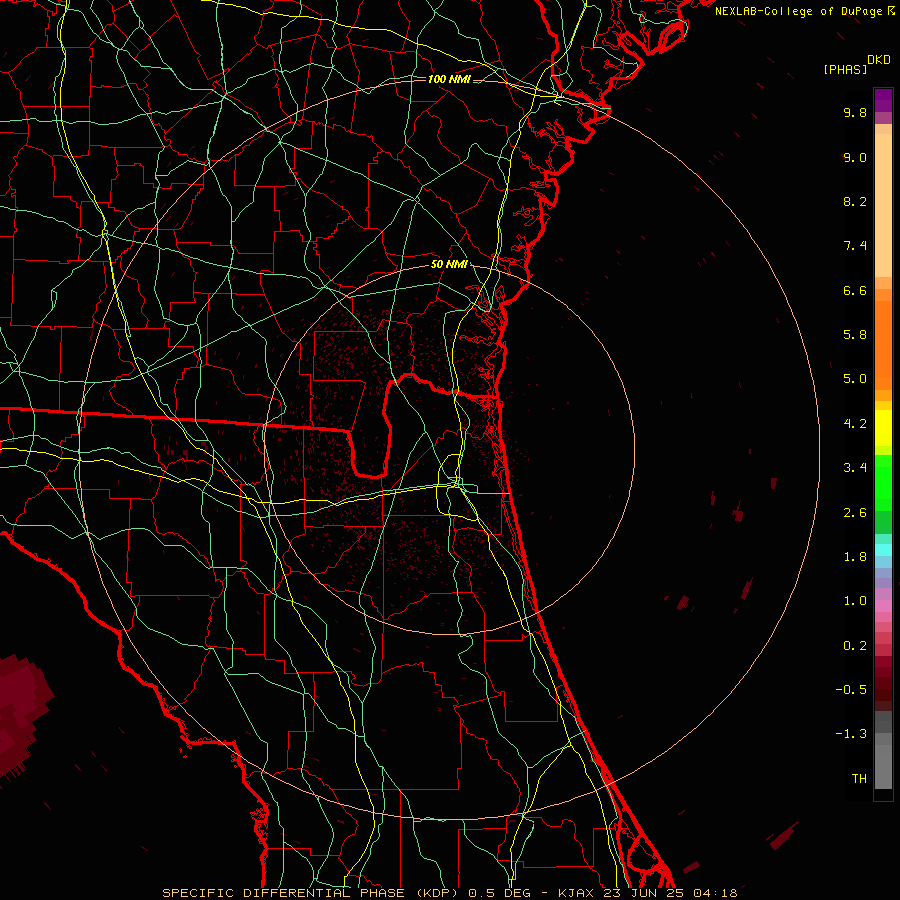This screenshot has height=900, width=900.
Task: Click the 7.4 value on the color scale
Action: pos(855,246)
